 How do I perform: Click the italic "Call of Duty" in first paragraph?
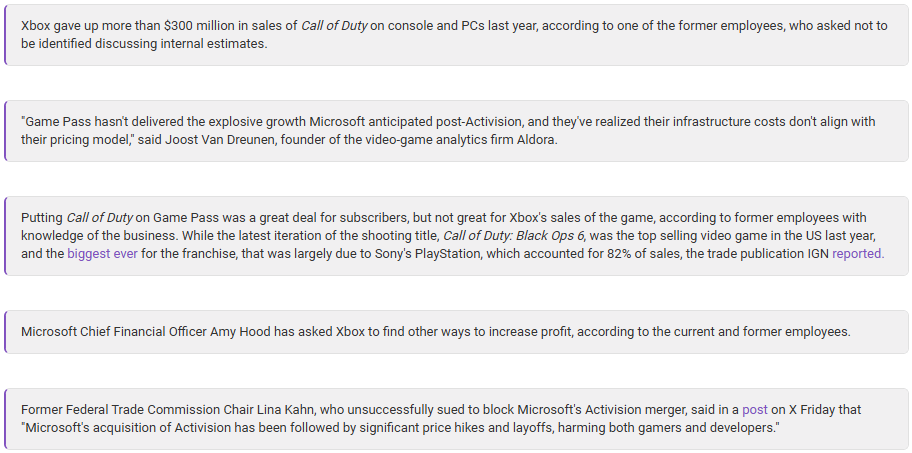pyautogui.click(x=334, y=26)
